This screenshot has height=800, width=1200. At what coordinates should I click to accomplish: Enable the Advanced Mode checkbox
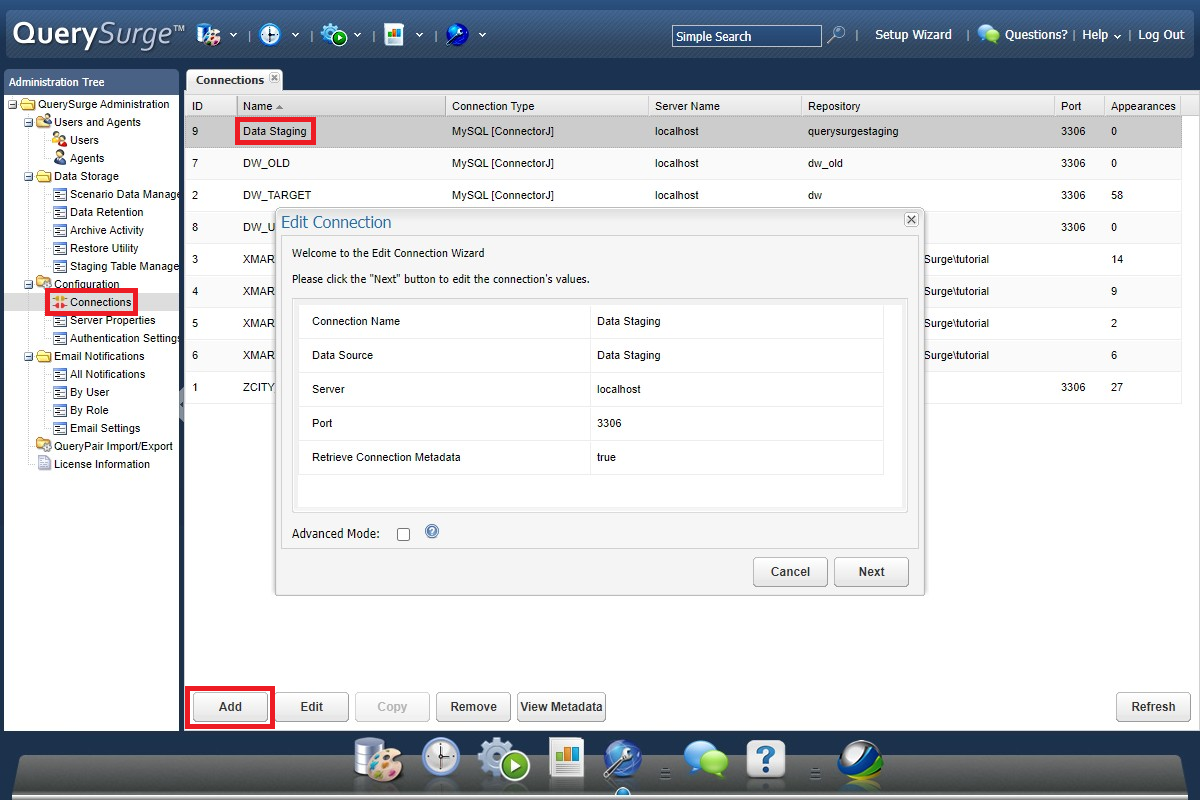pyautogui.click(x=403, y=534)
